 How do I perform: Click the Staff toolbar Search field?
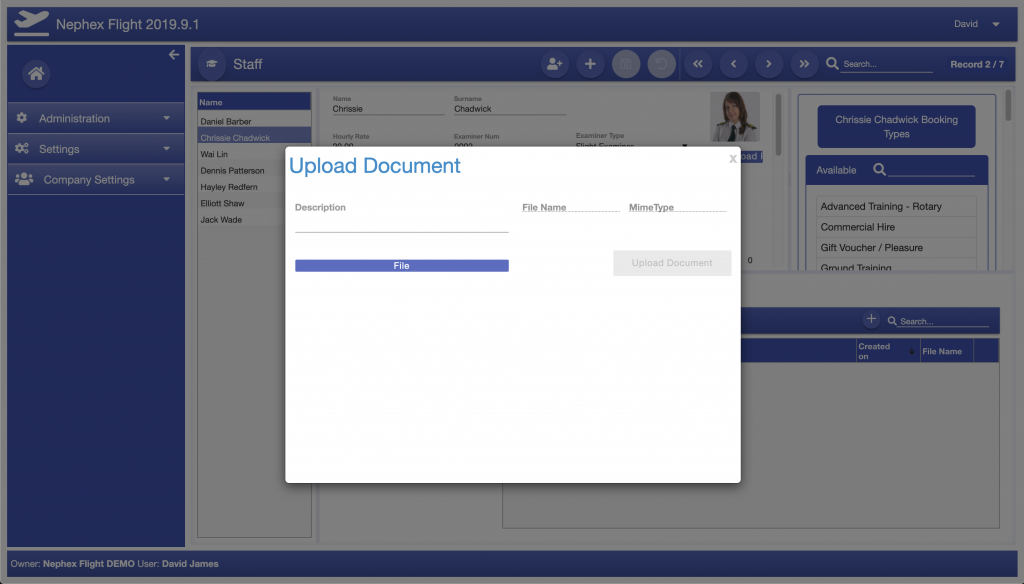coord(886,64)
